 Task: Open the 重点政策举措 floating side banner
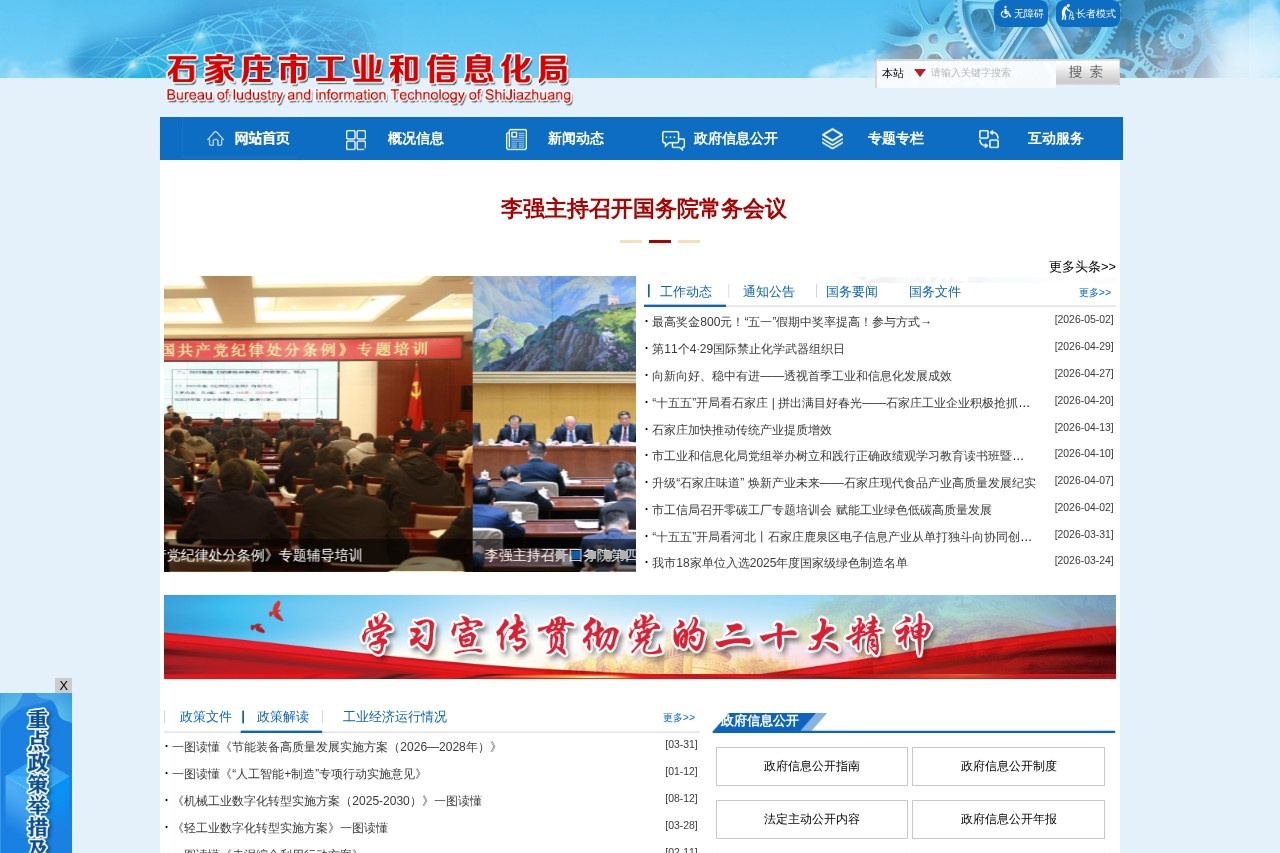click(36, 773)
